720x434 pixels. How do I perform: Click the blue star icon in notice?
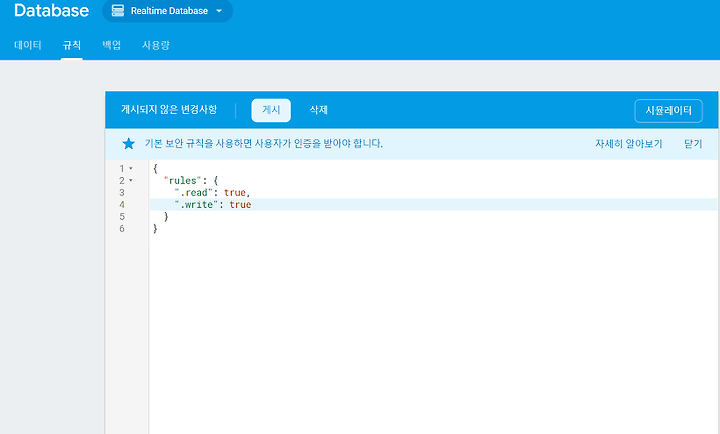click(129, 144)
